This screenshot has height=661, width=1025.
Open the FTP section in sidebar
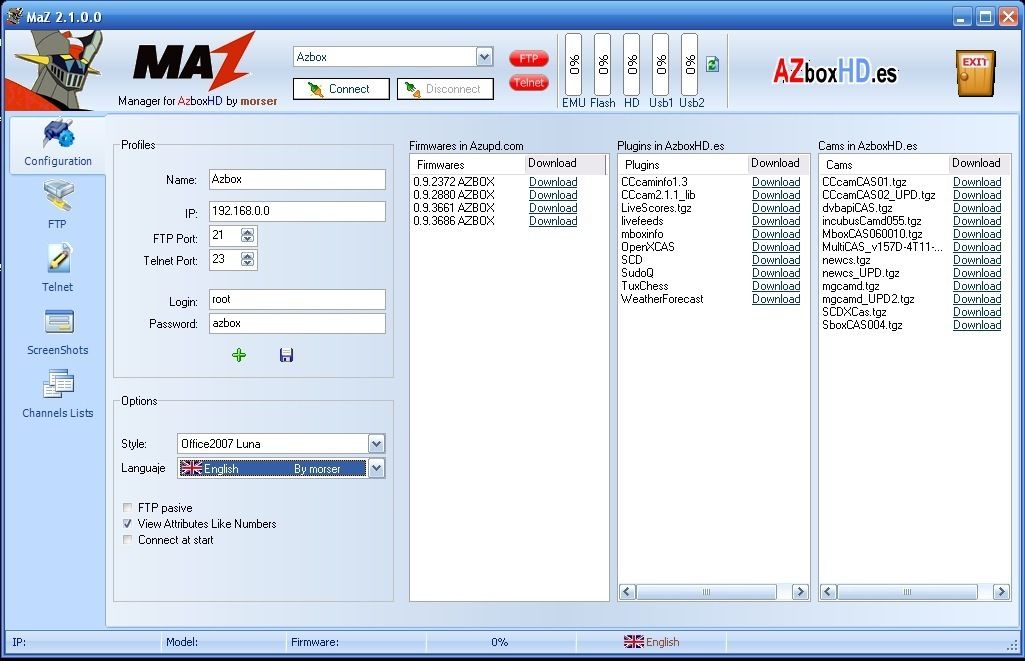point(58,204)
